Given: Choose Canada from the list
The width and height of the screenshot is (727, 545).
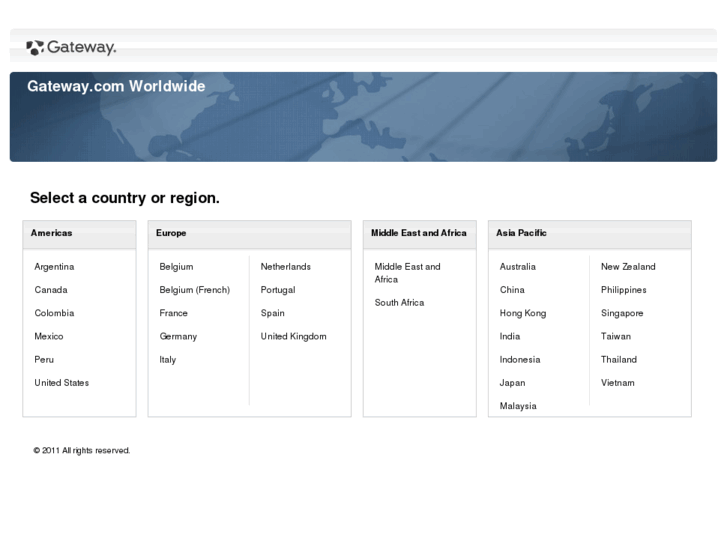Looking at the screenshot, I should tap(51, 290).
